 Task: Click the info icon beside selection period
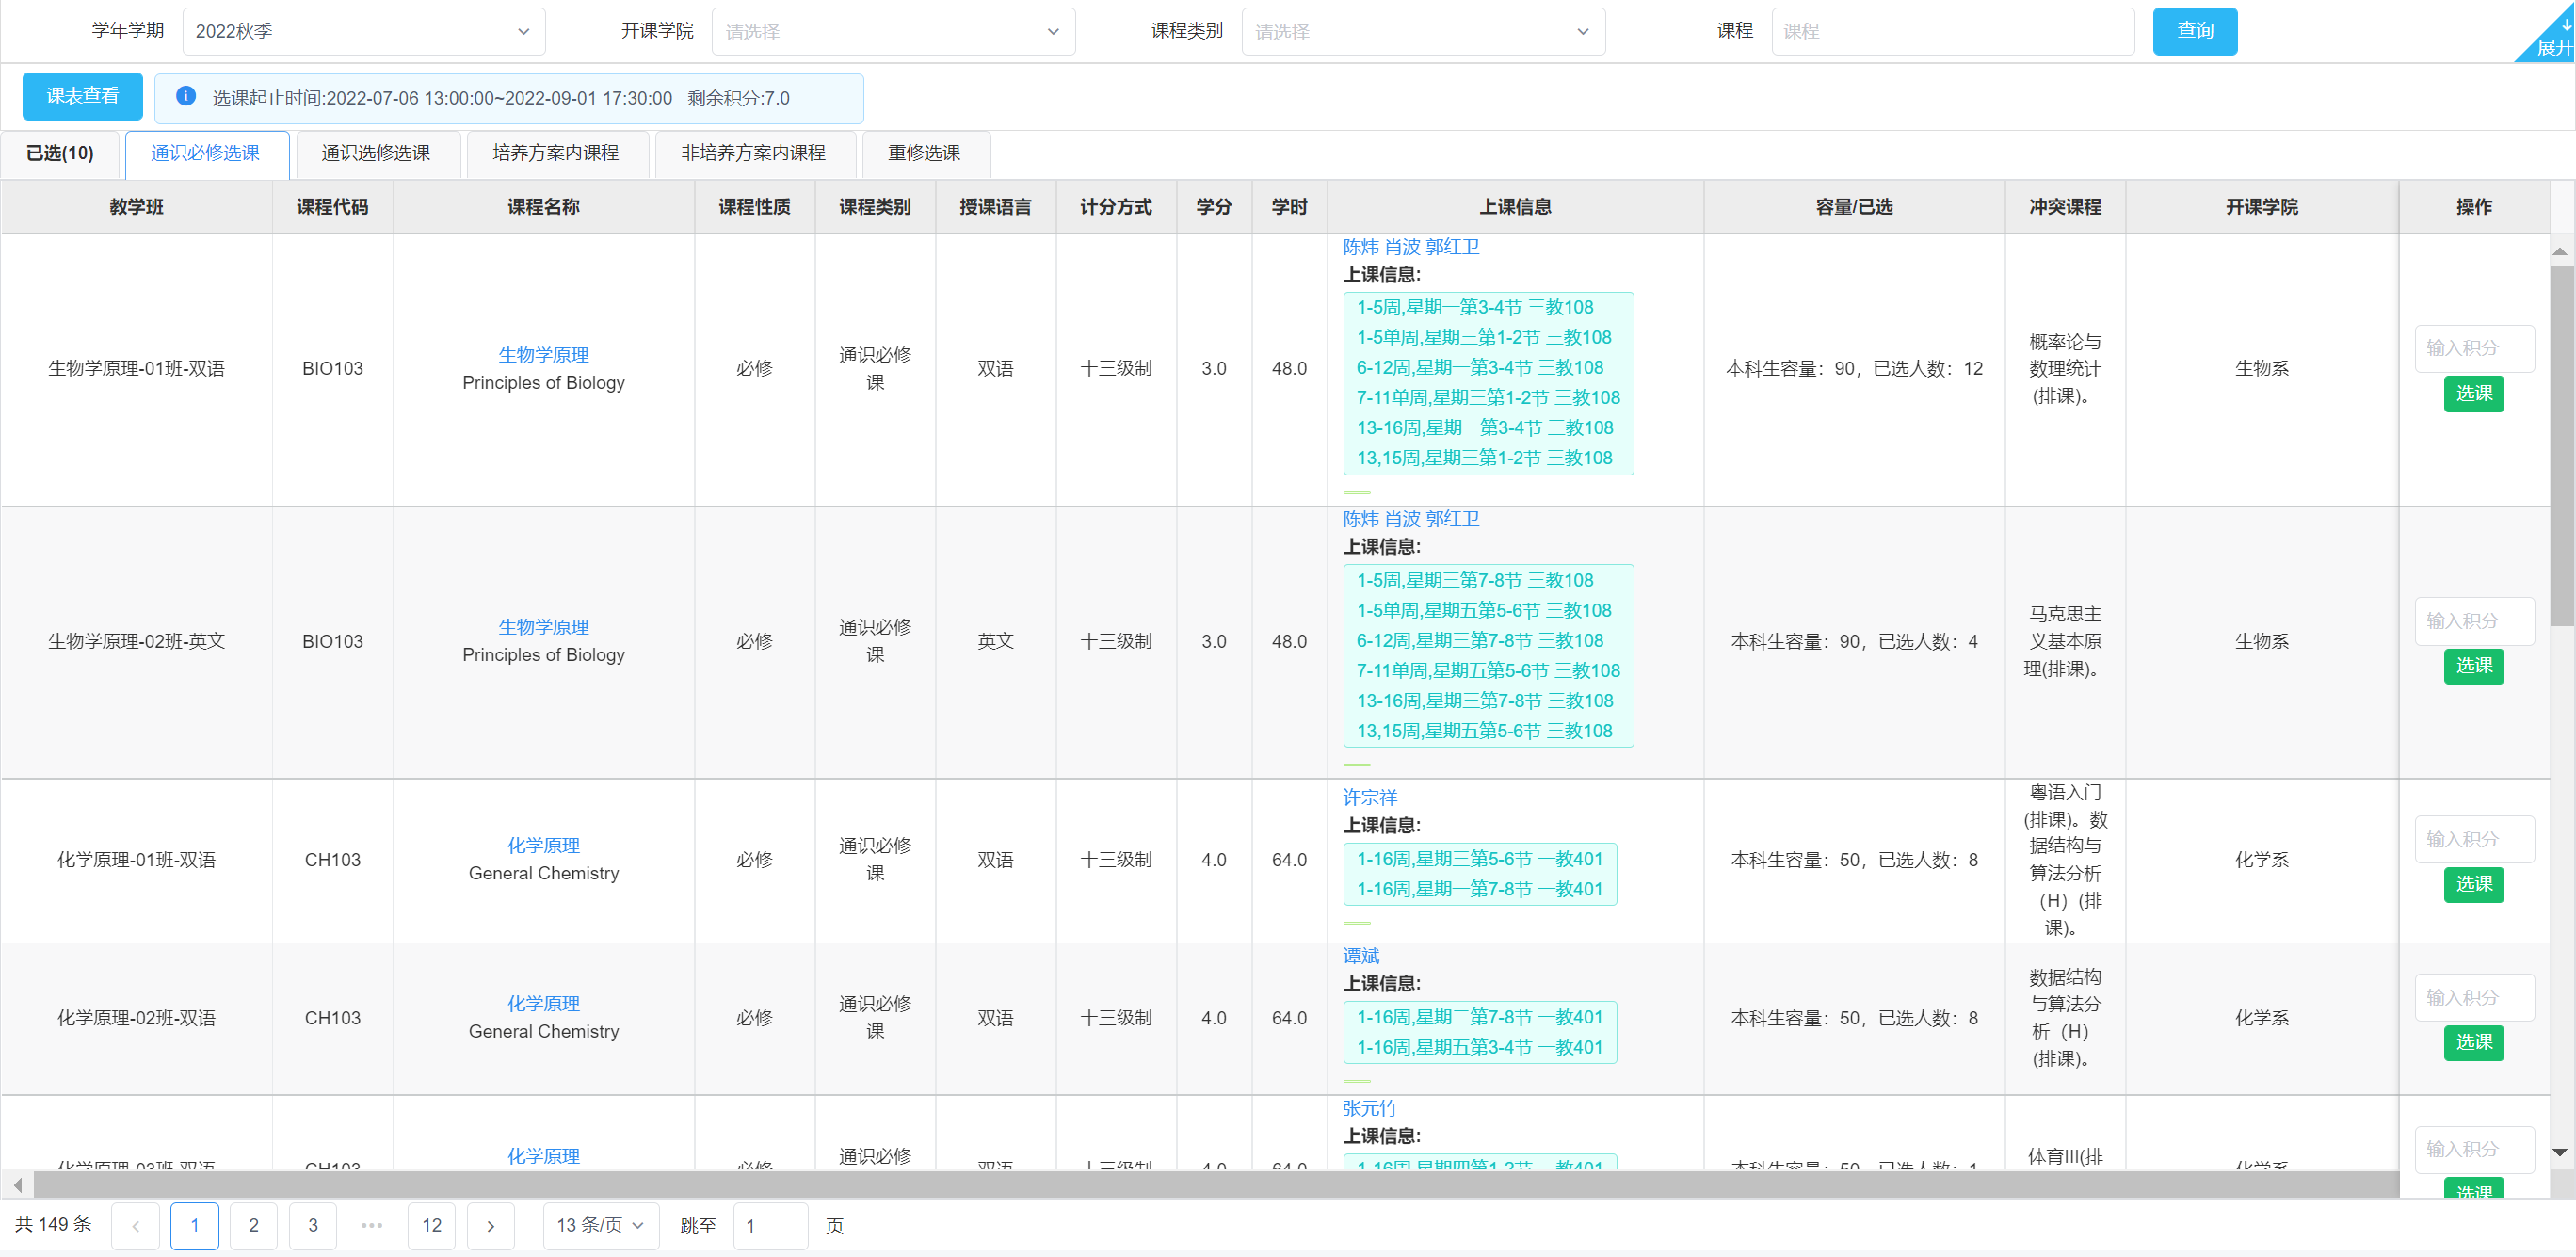[185, 97]
